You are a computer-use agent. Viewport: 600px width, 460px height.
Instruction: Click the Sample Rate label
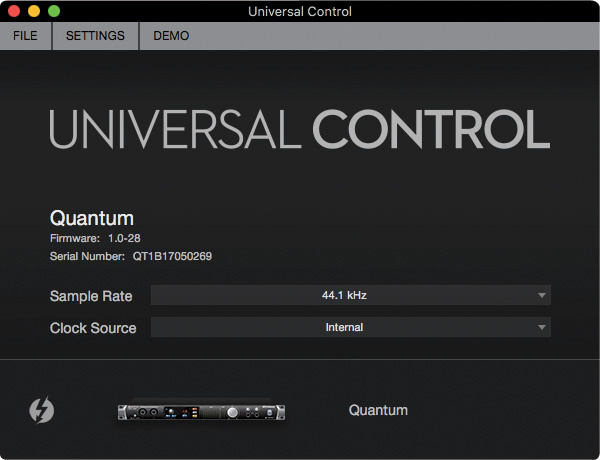pos(93,296)
